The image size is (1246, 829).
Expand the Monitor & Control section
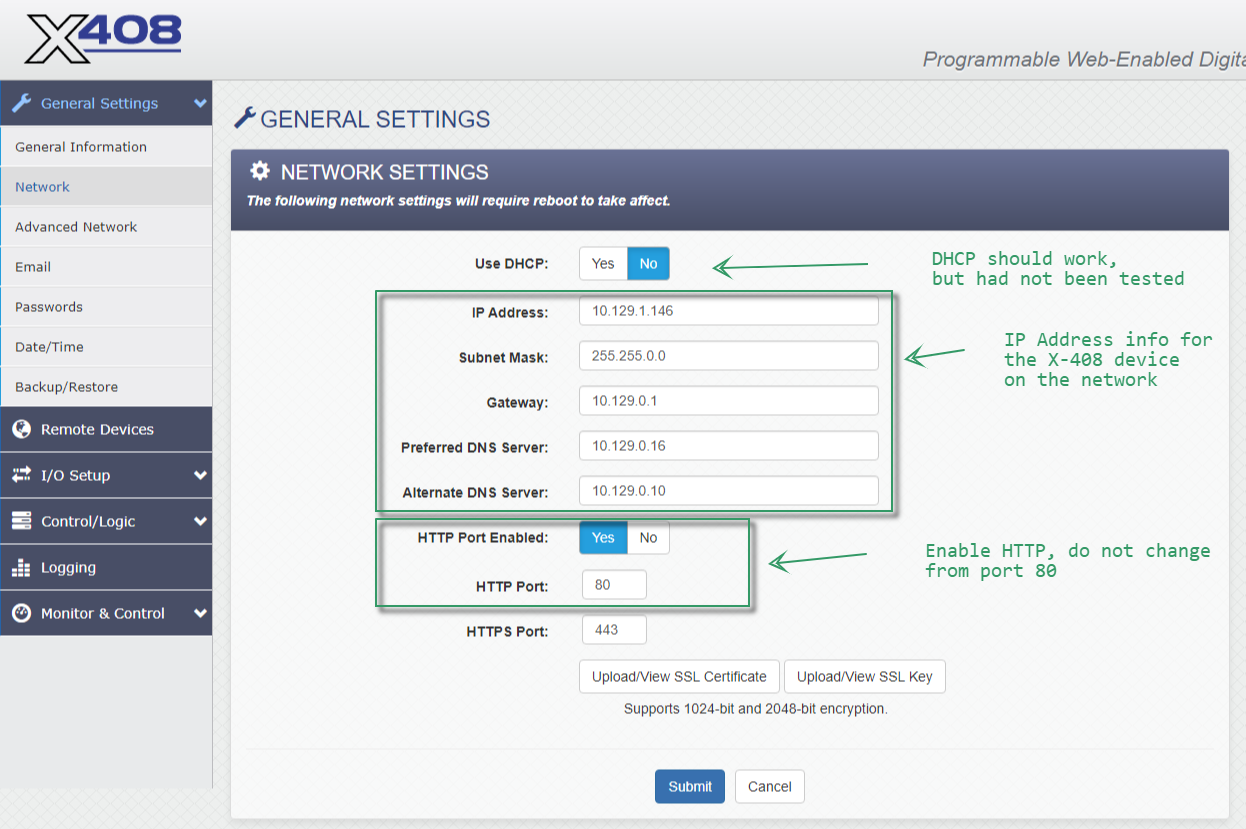(105, 612)
